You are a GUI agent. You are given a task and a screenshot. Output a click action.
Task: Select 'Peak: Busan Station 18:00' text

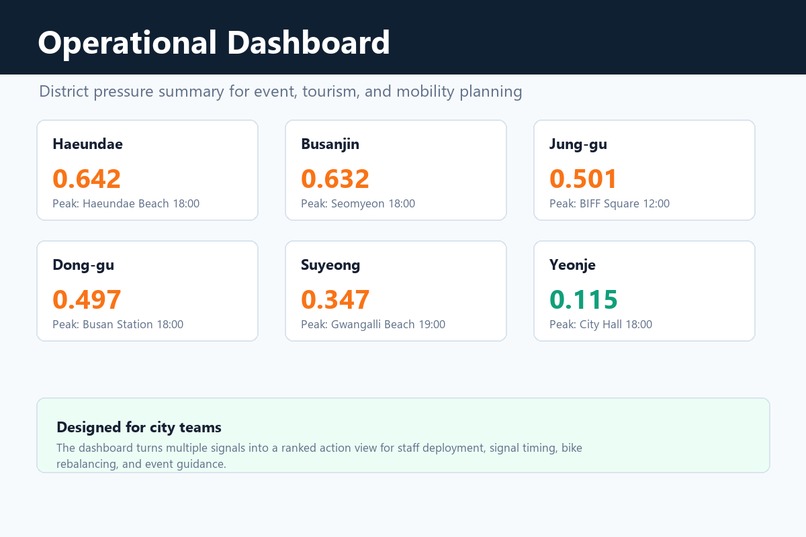point(118,324)
